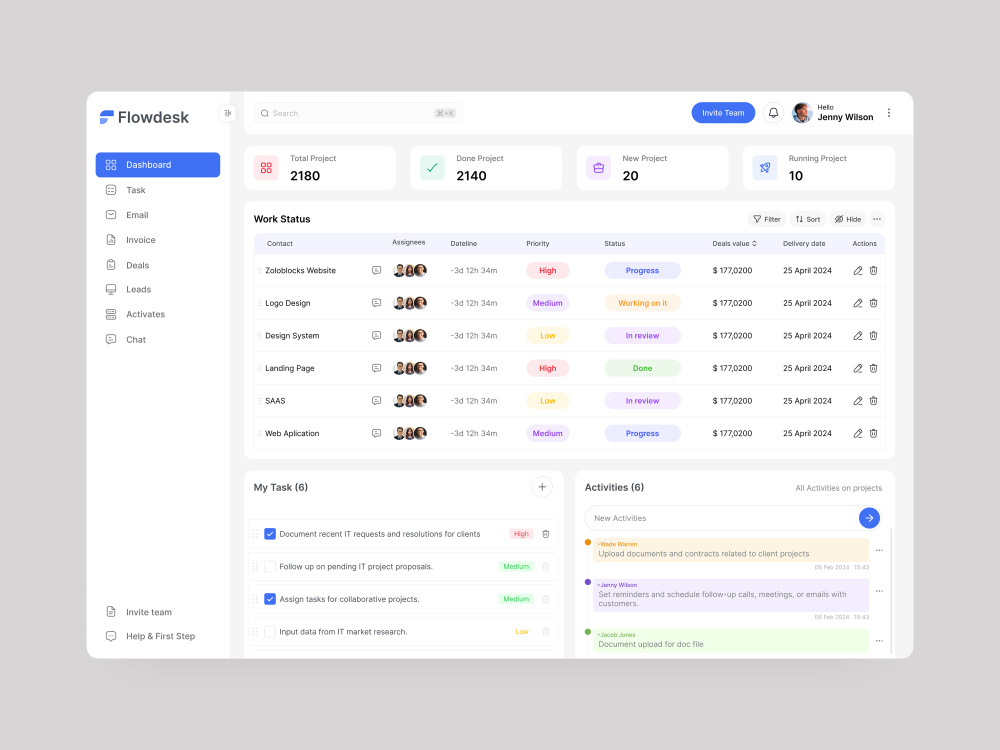Go to Dashboard in sidebar
The image size is (1000, 750).
coord(158,165)
